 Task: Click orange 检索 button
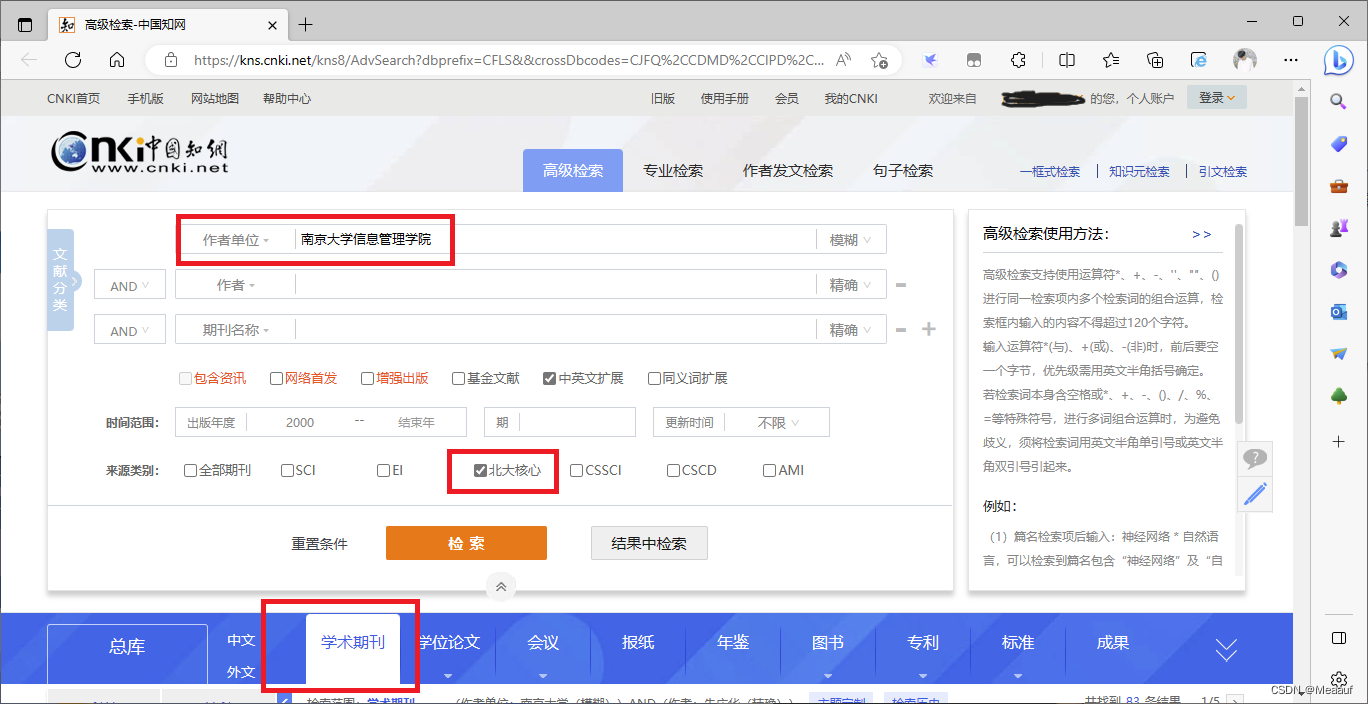[x=466, y=543]
